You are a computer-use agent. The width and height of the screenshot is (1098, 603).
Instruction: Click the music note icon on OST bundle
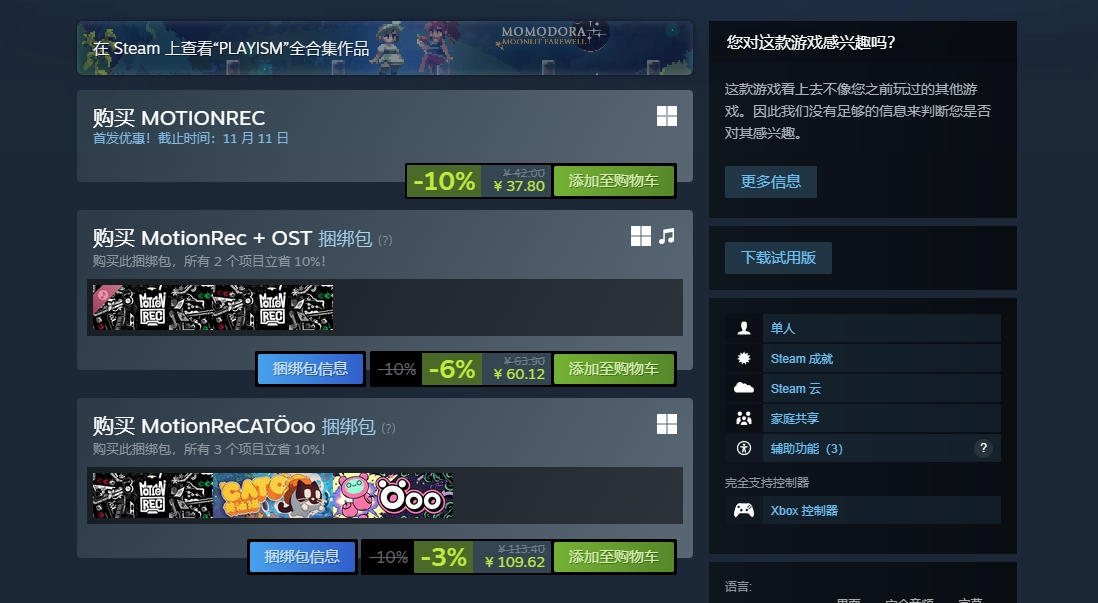coord(667,236)
